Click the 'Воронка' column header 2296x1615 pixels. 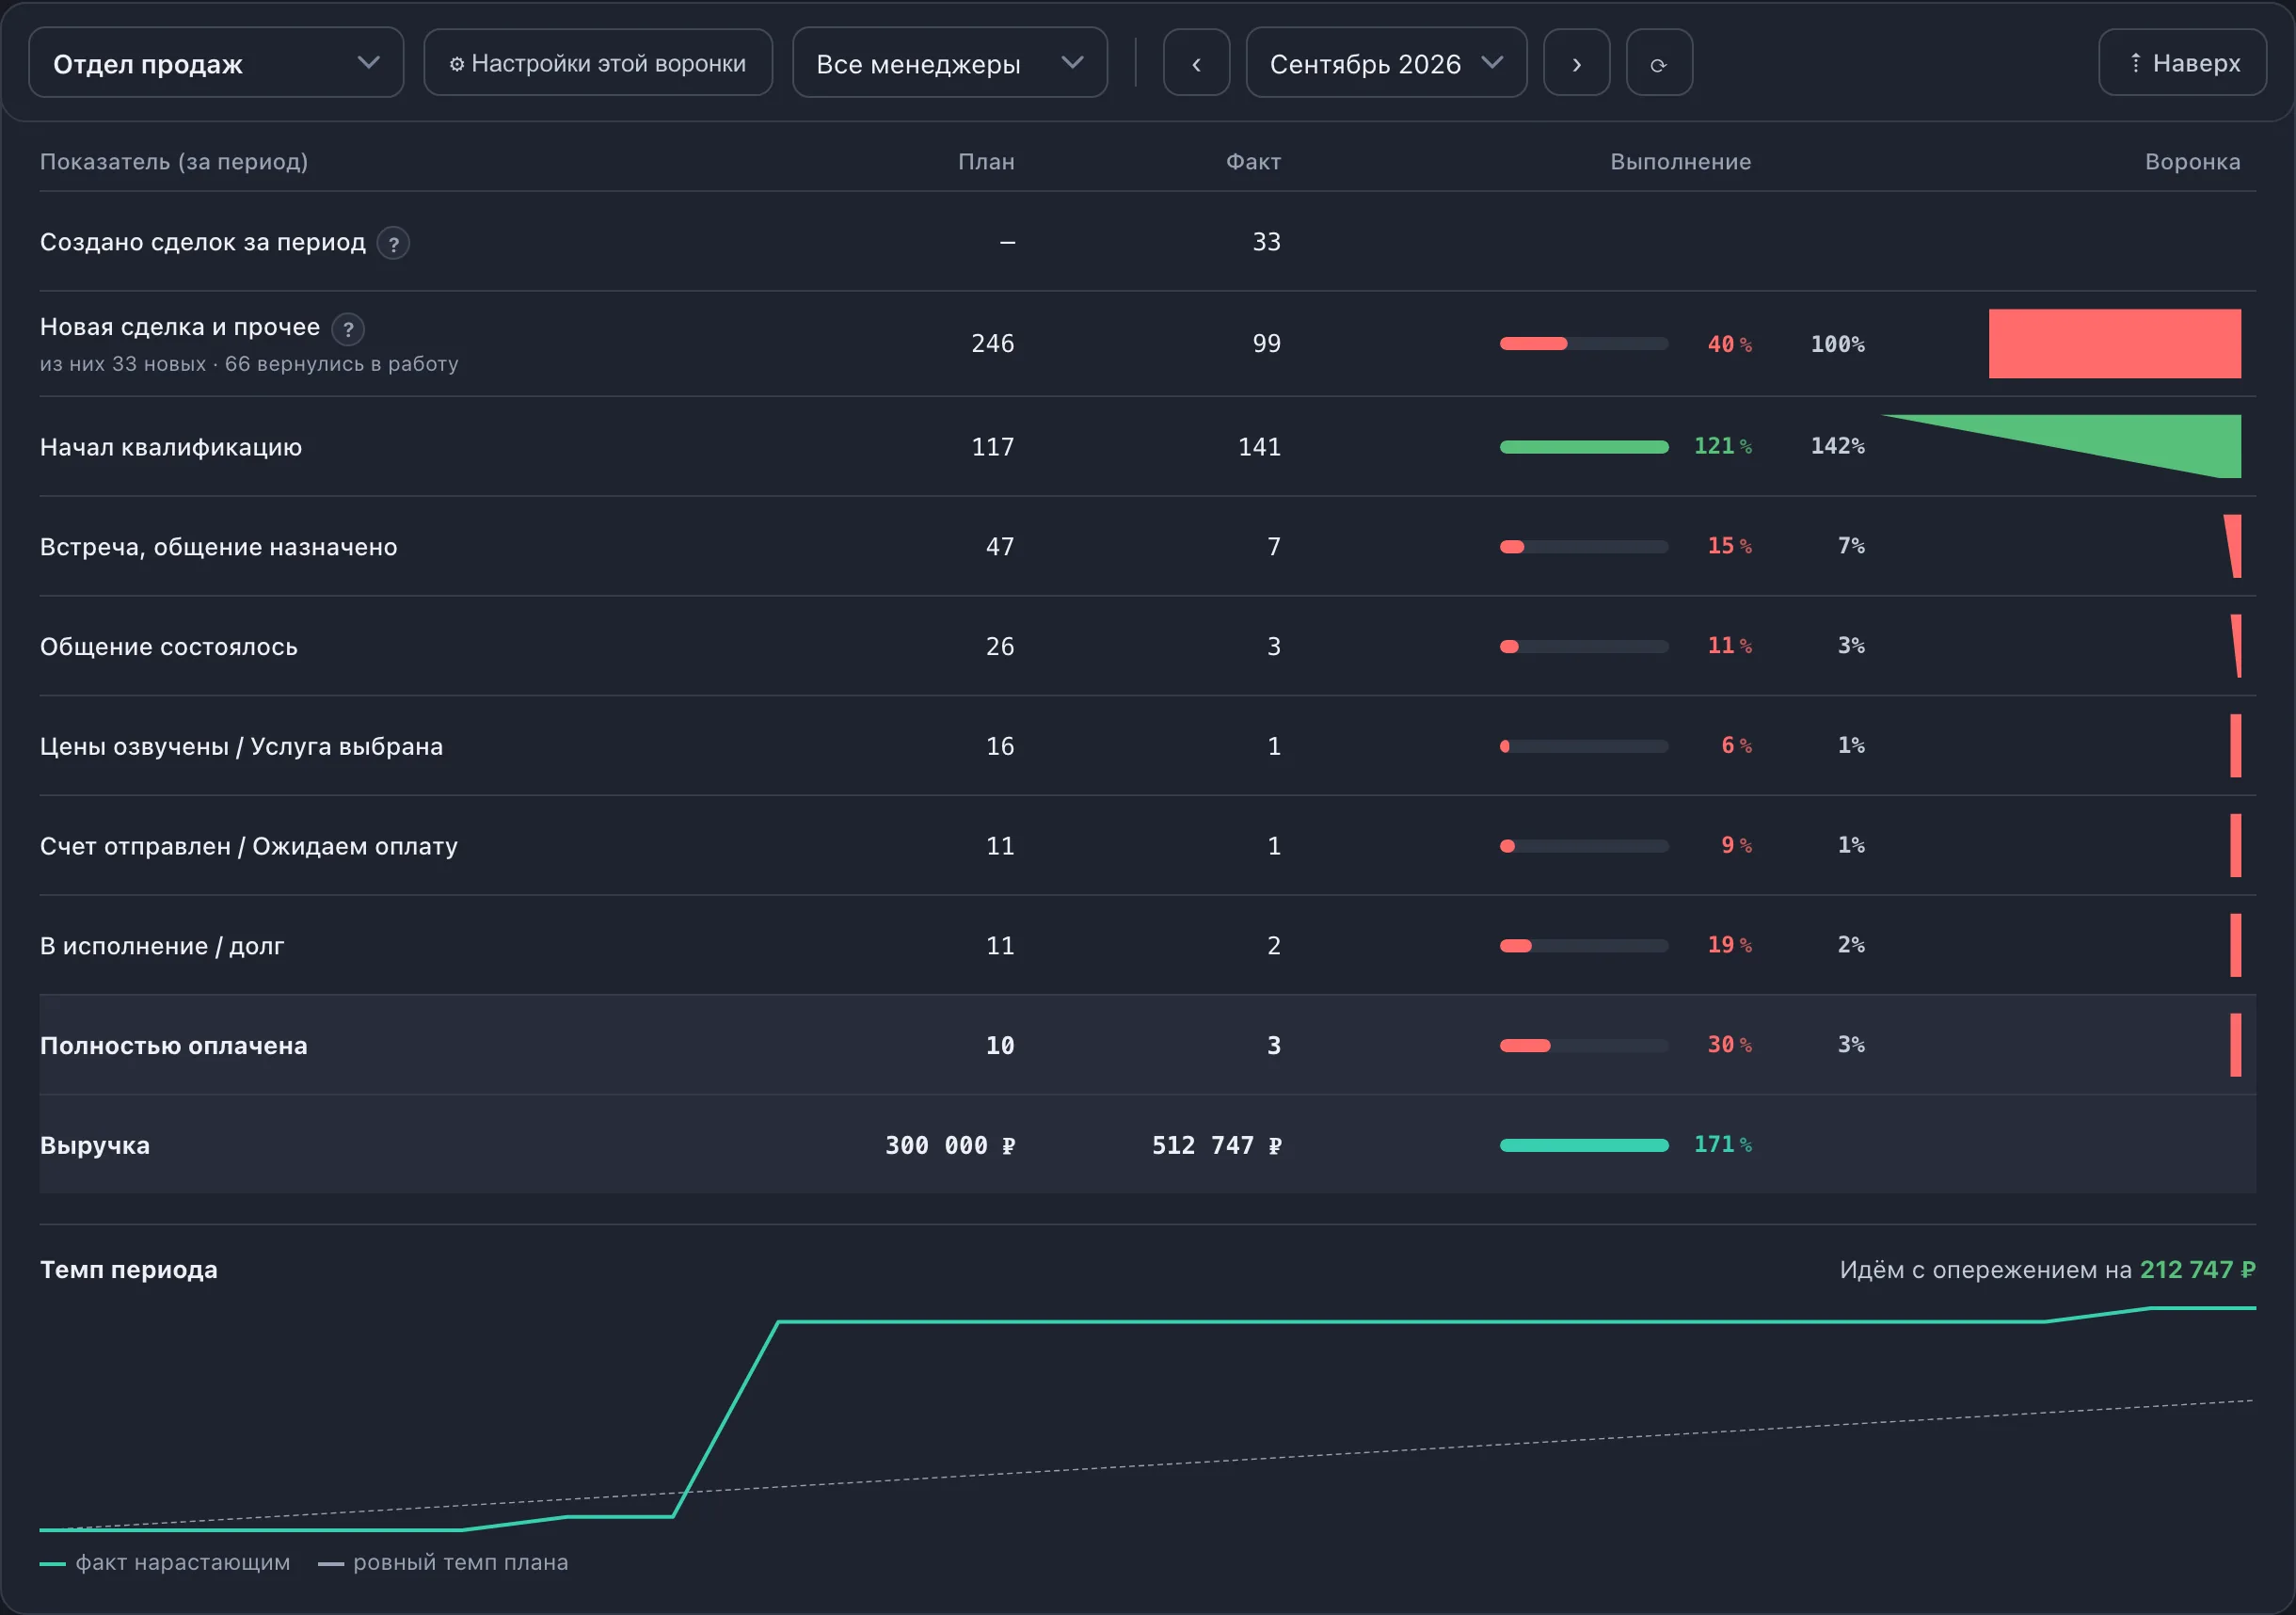(2193, 162)
